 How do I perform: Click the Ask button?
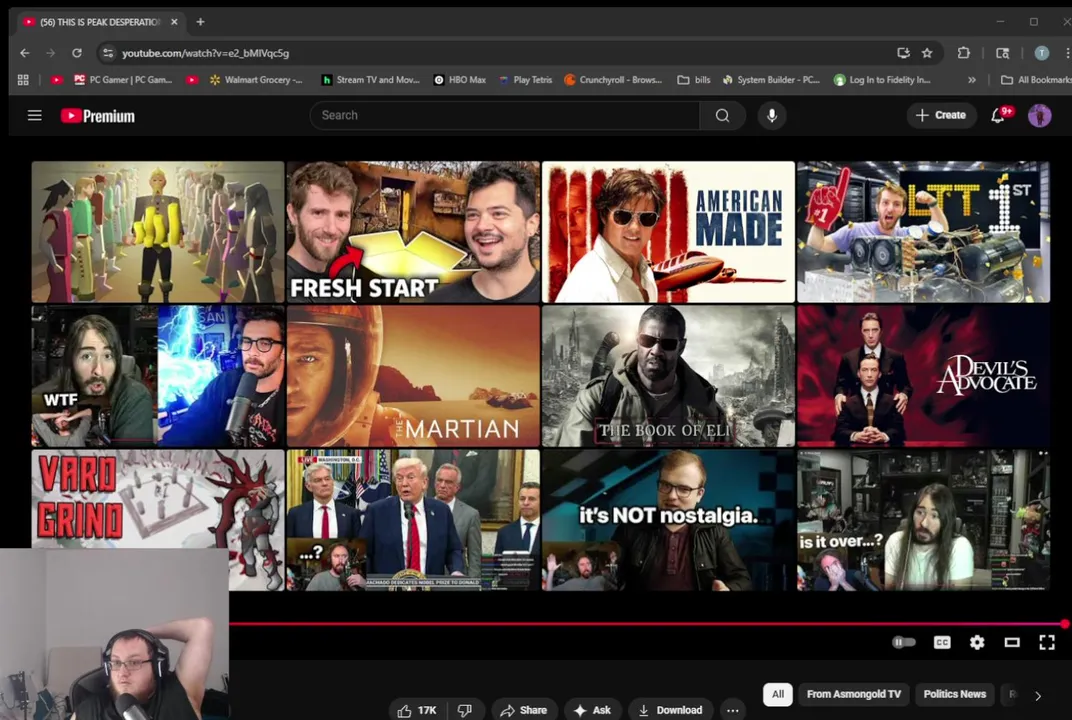(x=592, y=710)
